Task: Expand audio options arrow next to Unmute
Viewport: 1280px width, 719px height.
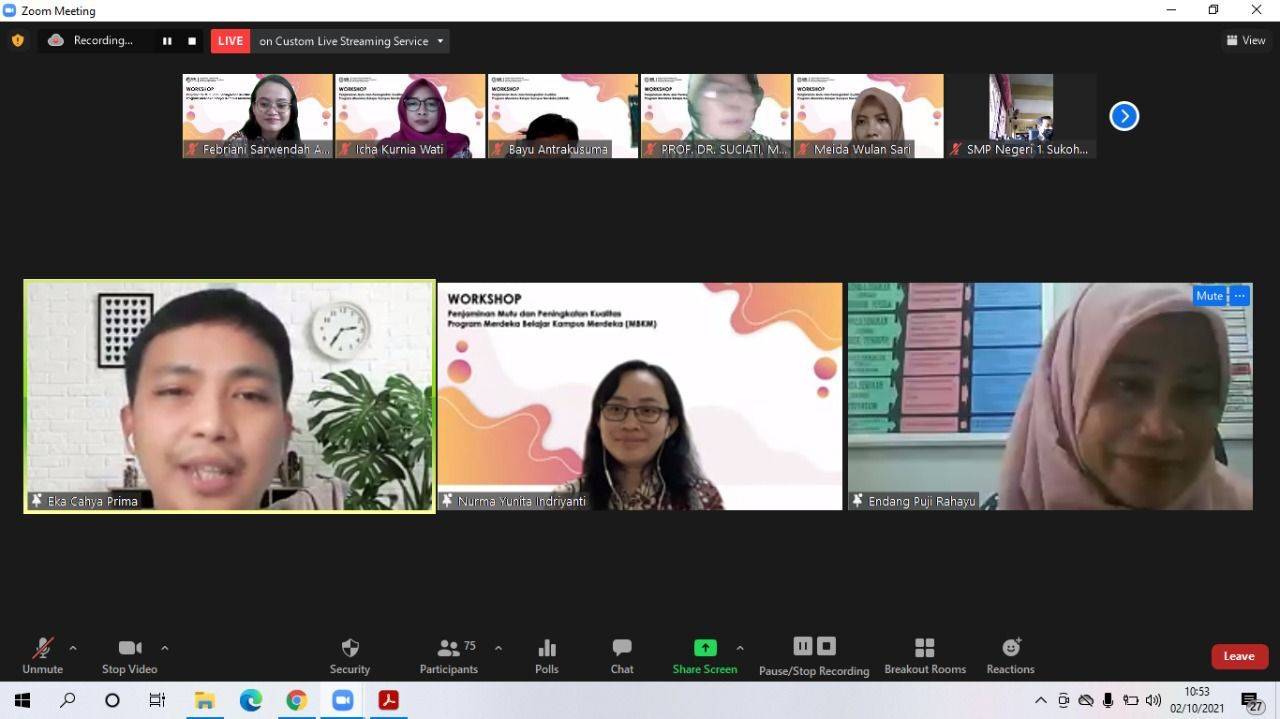Action: [x=73, y=648]
